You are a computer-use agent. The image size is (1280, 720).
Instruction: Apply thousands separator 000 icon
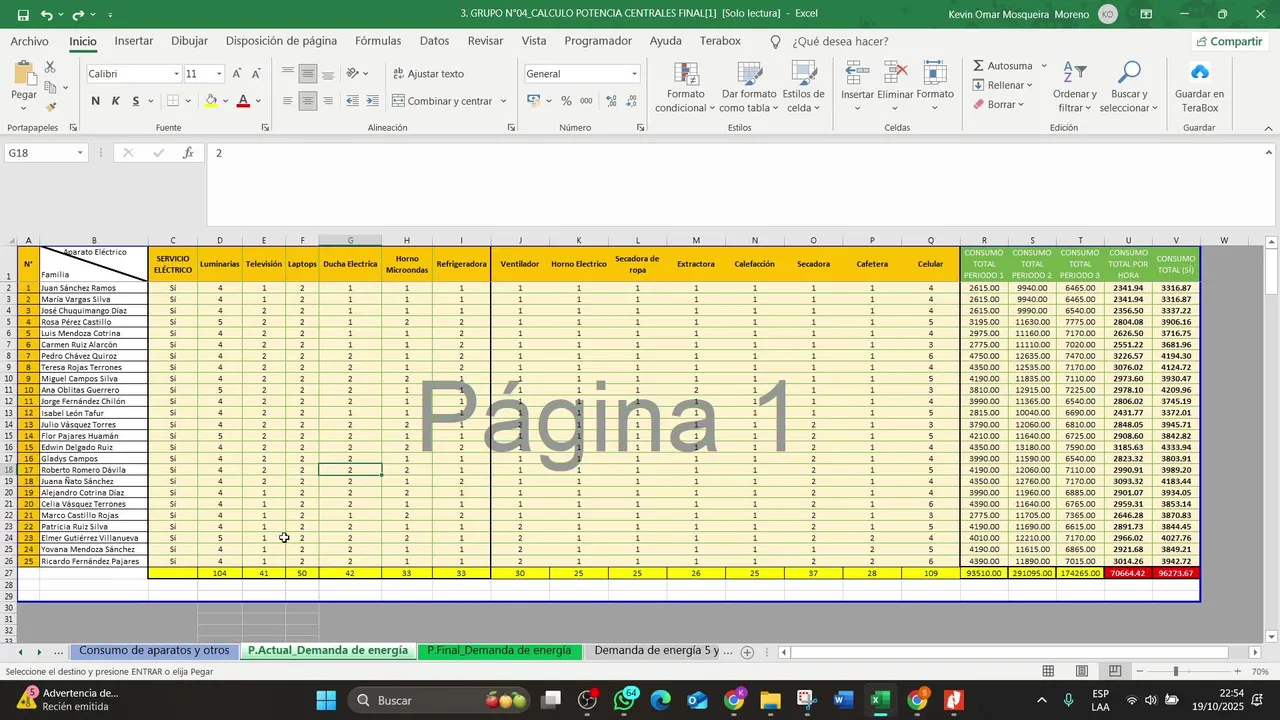585,101
